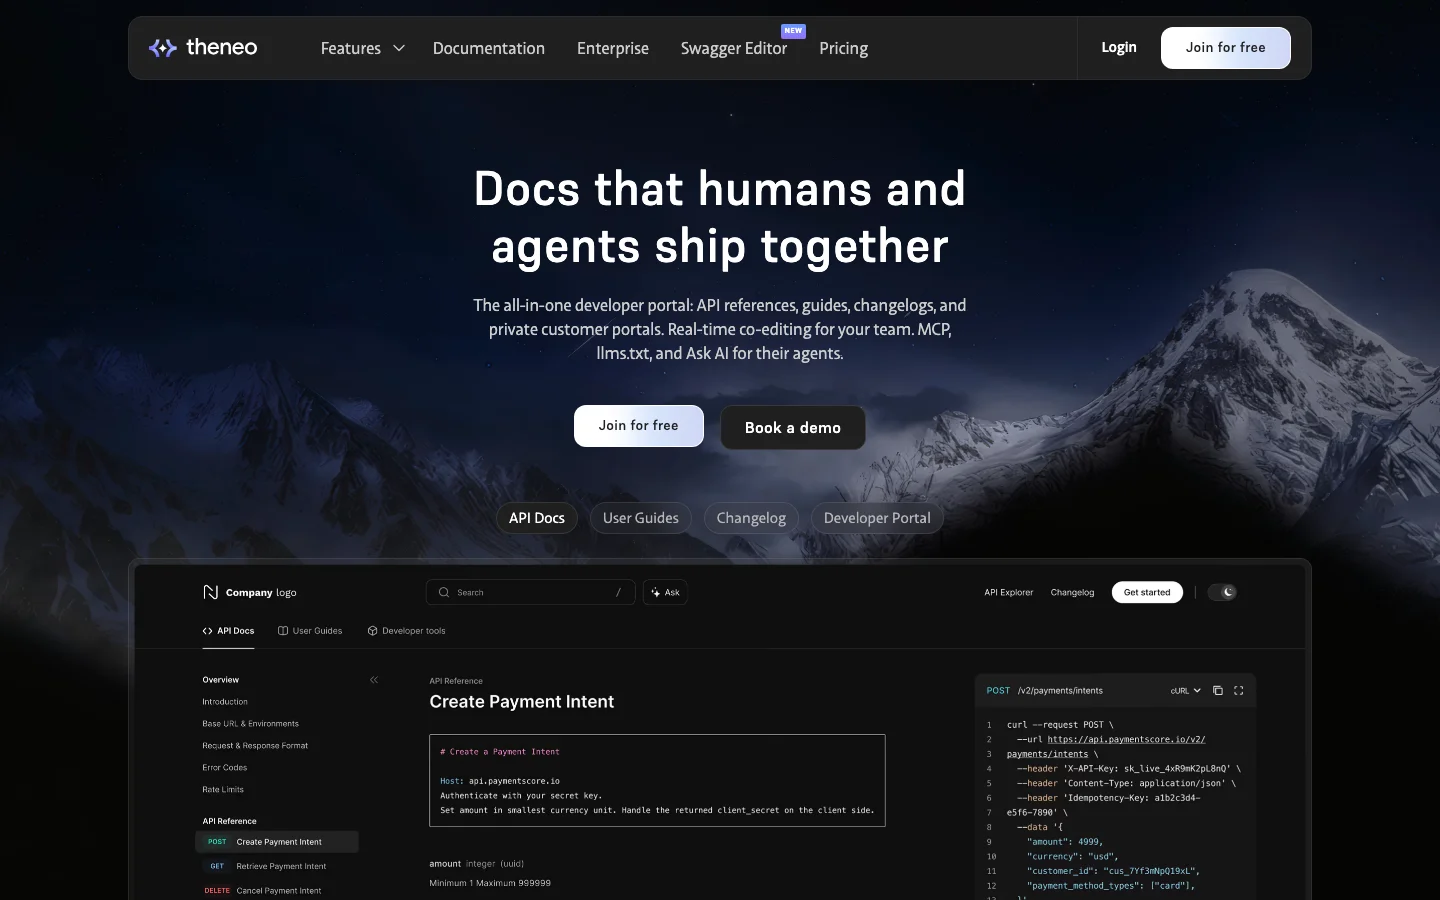Image resolution: width=1440 pixels, height=900 pixels.
Task: Click the amount parameter name
Action: 445,864
